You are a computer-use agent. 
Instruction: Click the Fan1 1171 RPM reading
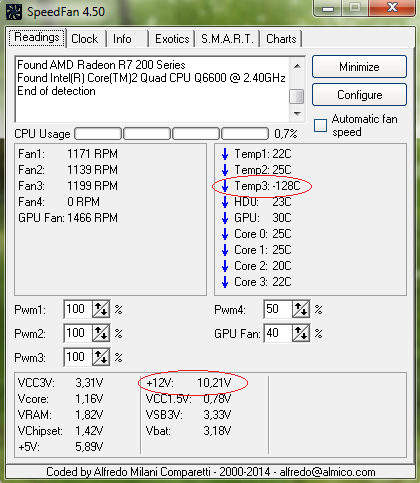(x=68, y=154)
